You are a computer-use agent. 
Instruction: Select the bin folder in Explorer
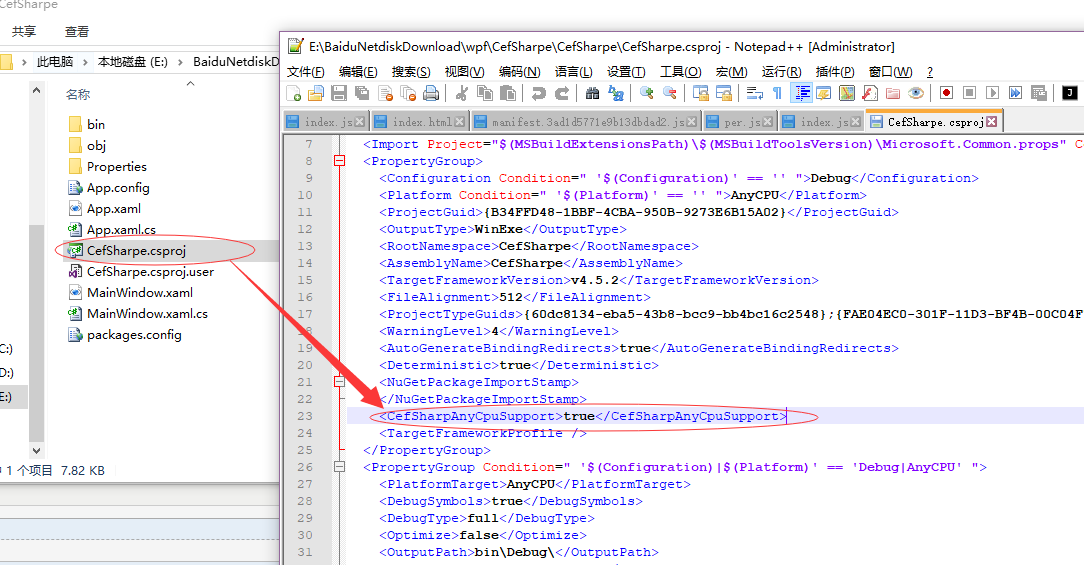(x=96, y=124)
